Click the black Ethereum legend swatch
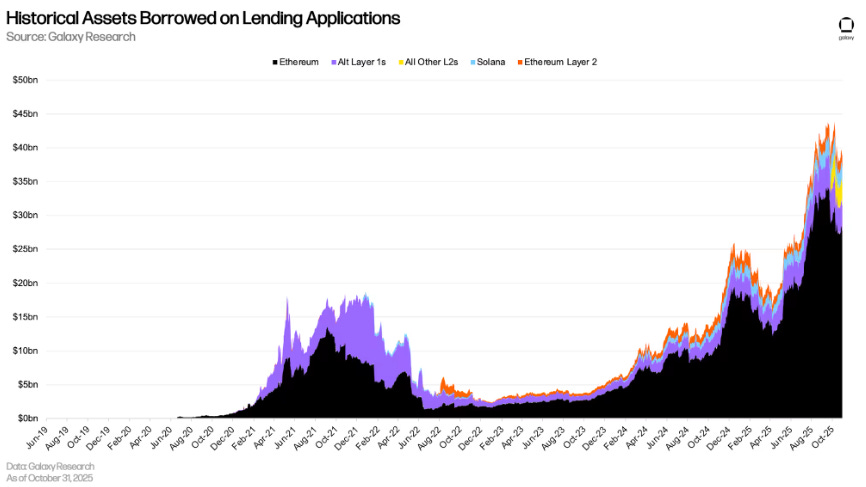Image resolution: width=866 pixels, height=487 pixels. pyautogui.click(x=274, y=62)
